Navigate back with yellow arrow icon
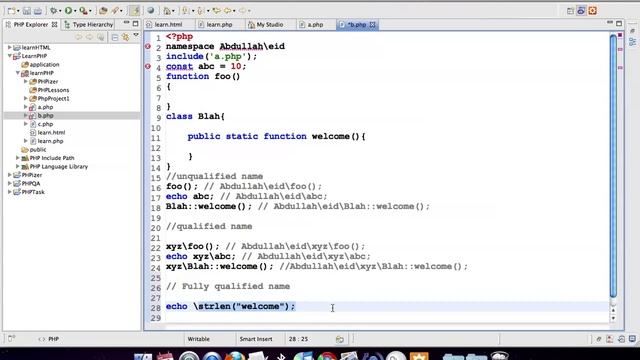 point(228,11)
